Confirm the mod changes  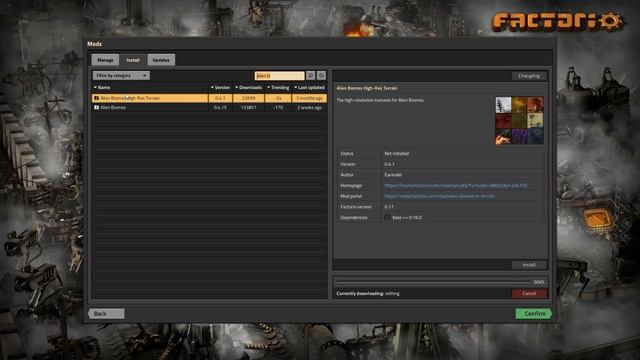[533, 313]
